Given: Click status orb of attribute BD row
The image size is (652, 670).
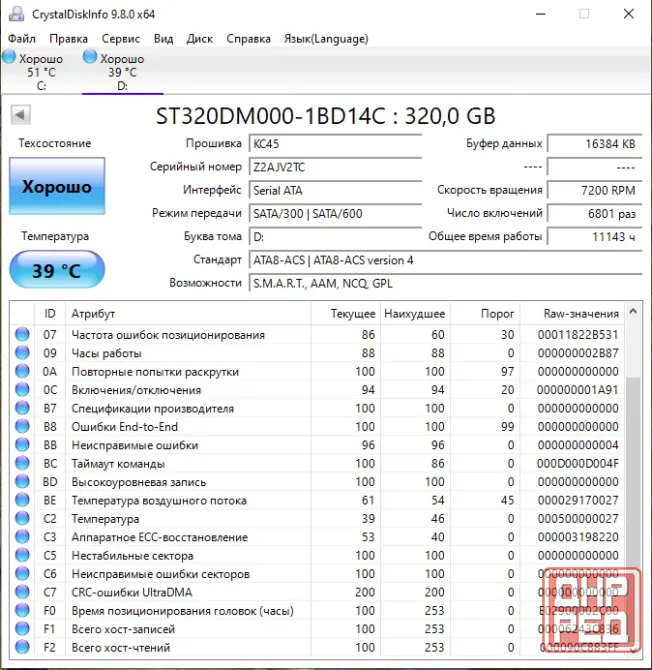Looking at the screenshot, I should [22, 481].
